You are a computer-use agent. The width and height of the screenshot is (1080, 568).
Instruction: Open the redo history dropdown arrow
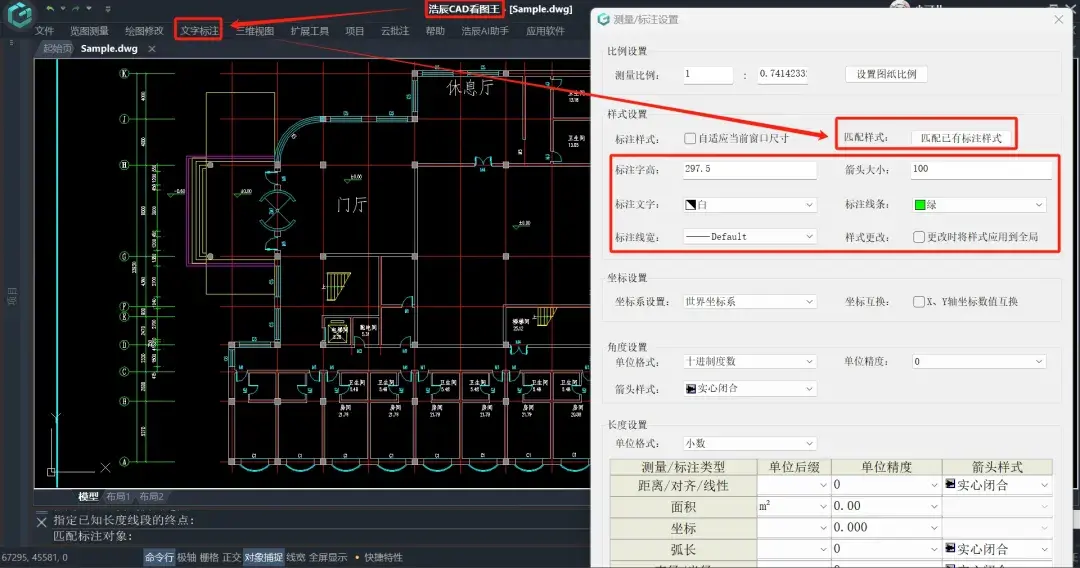pyautogui.click(x=89, y=9)
